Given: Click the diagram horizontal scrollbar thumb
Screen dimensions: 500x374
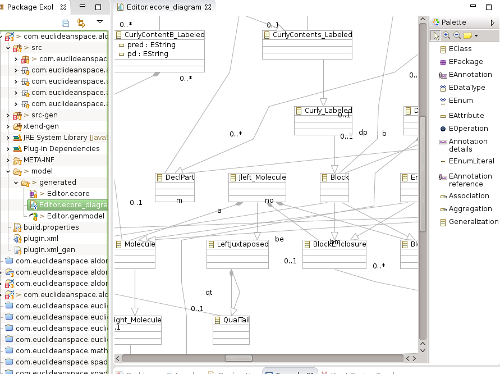Looking at the screenshot, I should pos(239,358).
